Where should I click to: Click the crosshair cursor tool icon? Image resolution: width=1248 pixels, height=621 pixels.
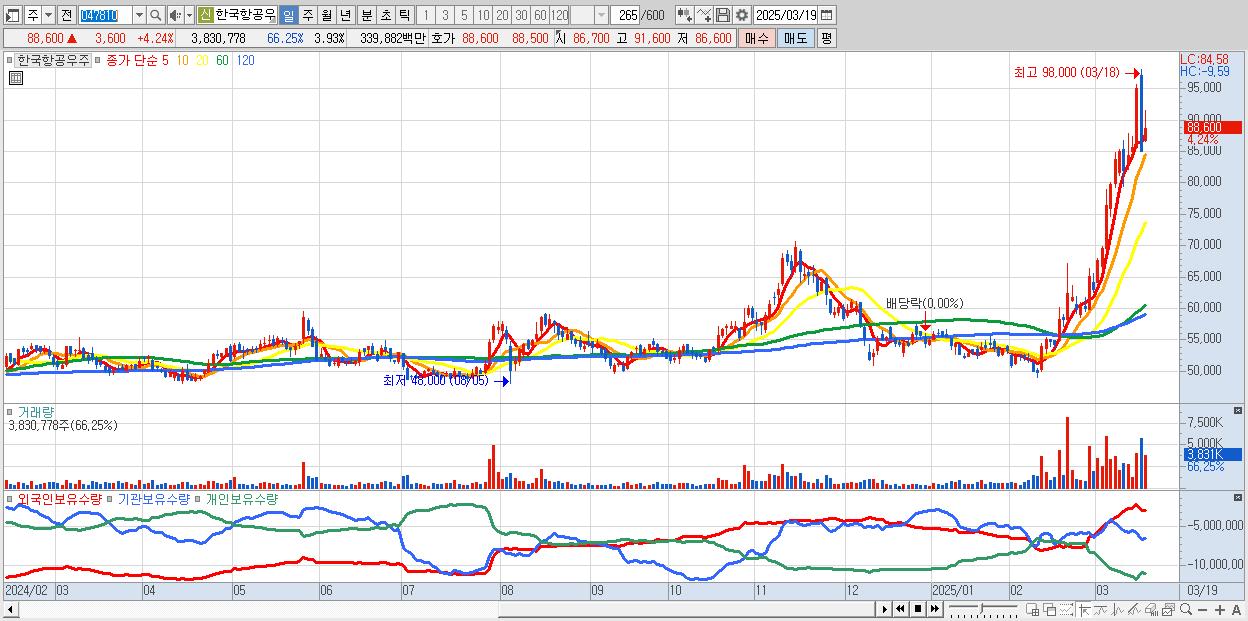pyautogui.click(x=1084, y=609)
